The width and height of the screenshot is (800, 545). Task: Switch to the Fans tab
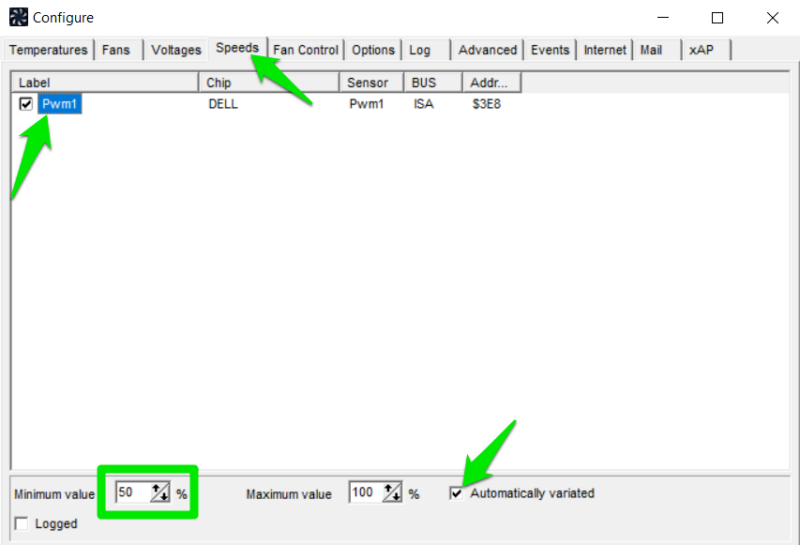tap(116, 50)
